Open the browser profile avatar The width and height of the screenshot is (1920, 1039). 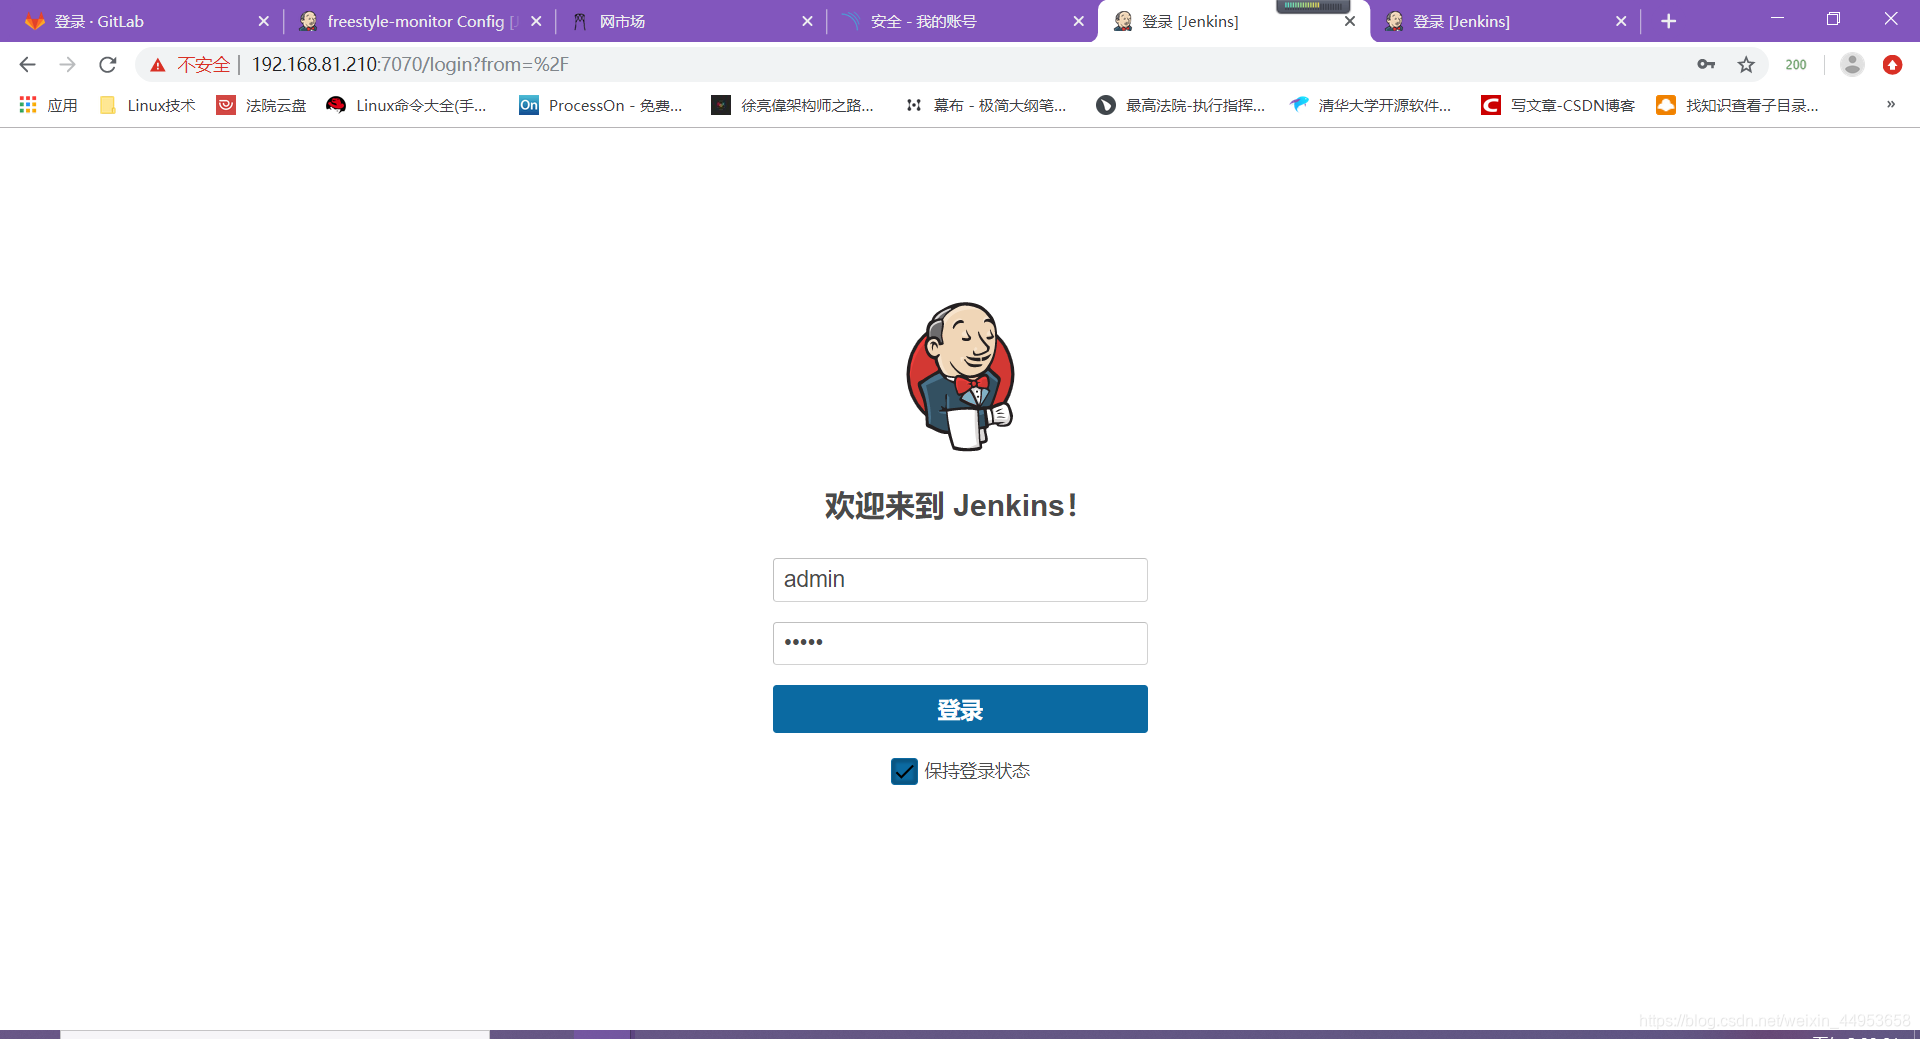click(1852, 65)
